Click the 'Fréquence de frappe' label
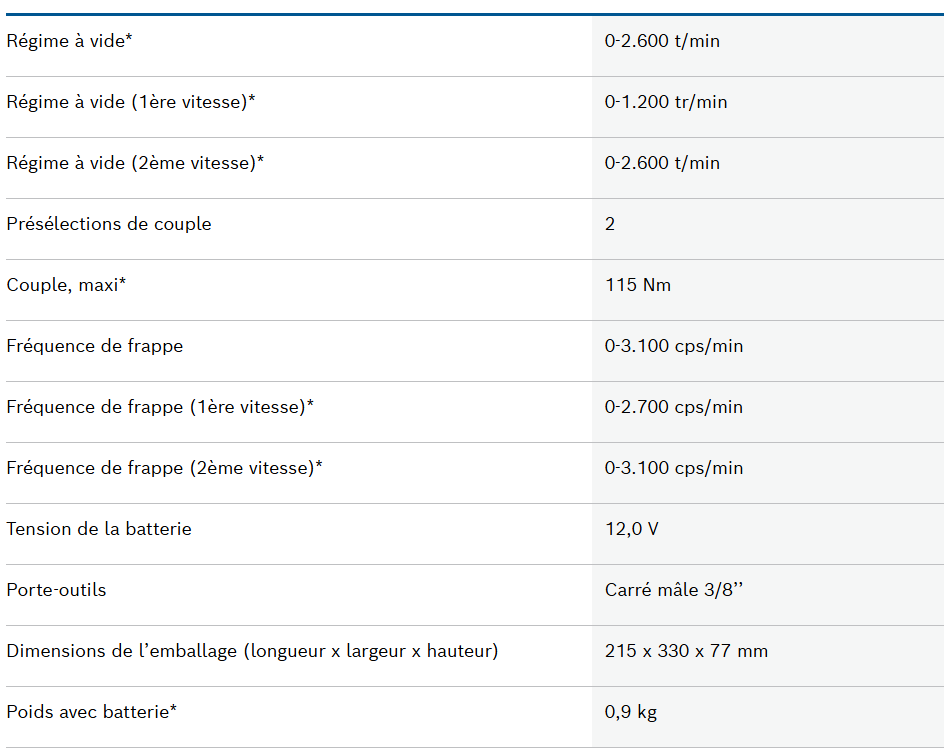Viewport: 951px width, 756px height. [x=95, y=346]
